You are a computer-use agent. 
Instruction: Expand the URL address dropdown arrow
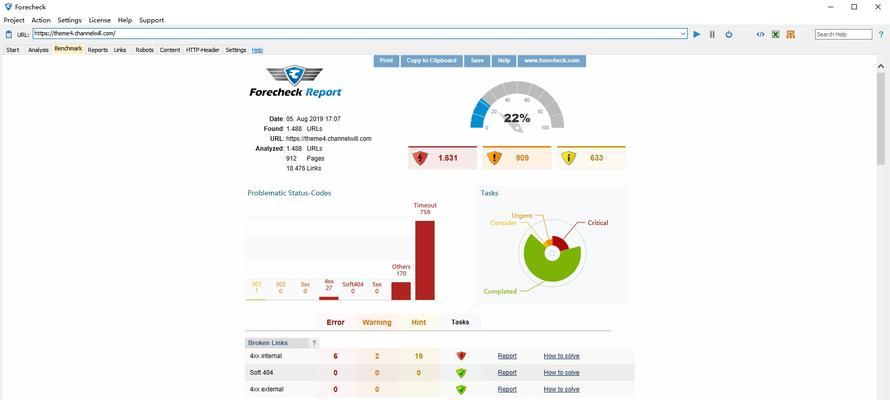[x=682, y=34]
